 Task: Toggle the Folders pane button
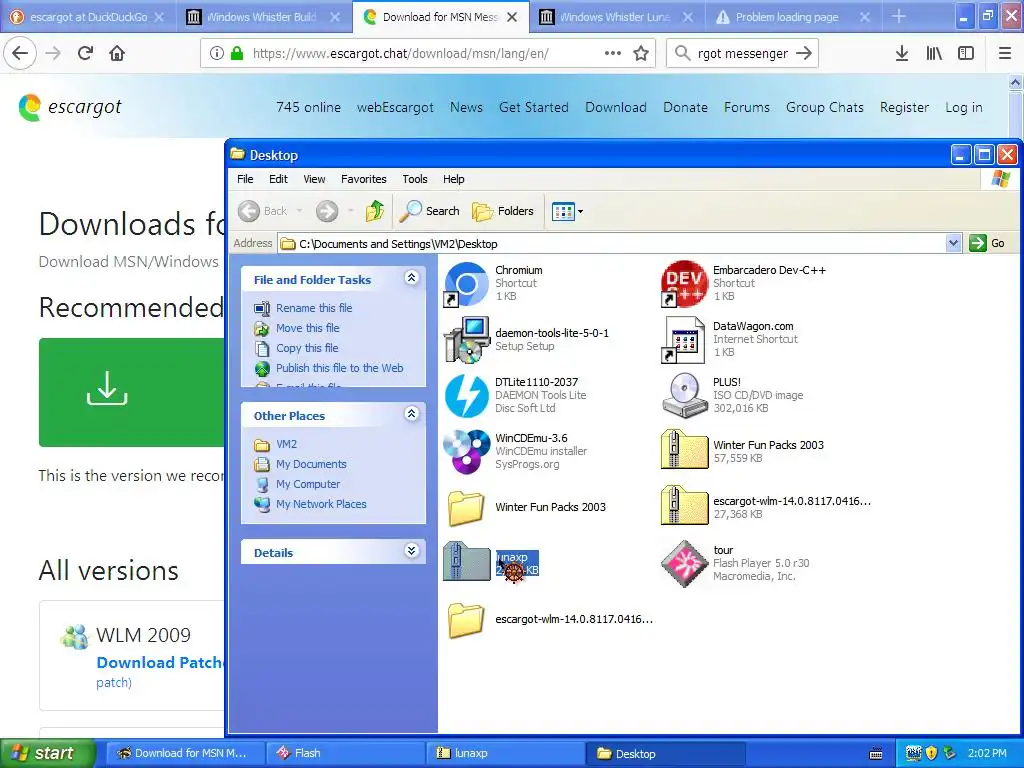tap(503, 211)
